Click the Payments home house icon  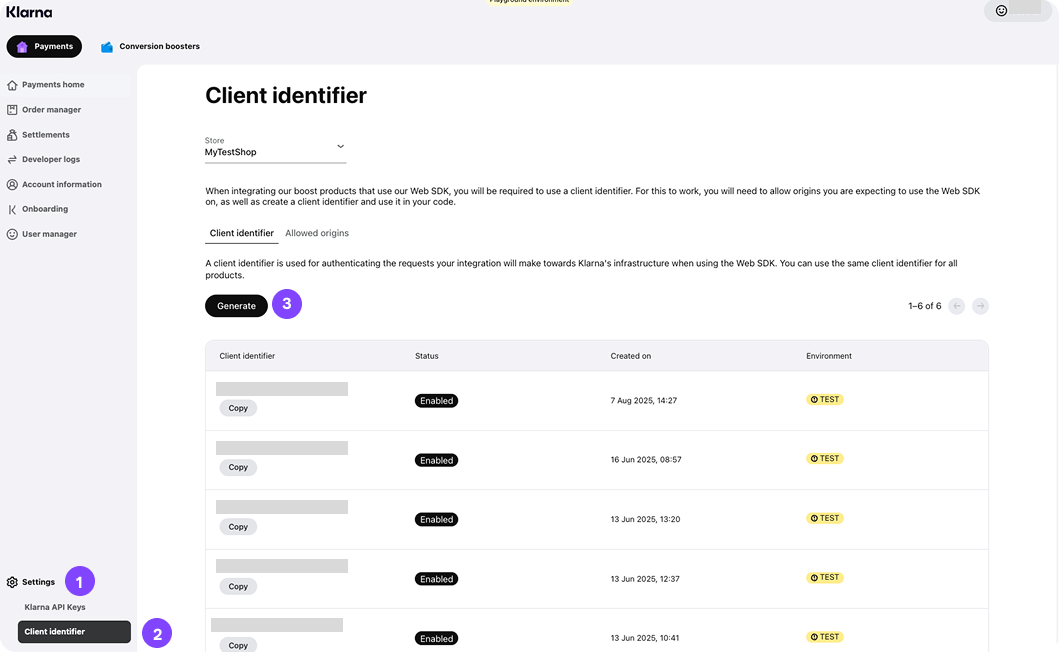pyautogui.click(x=12, y=85)
